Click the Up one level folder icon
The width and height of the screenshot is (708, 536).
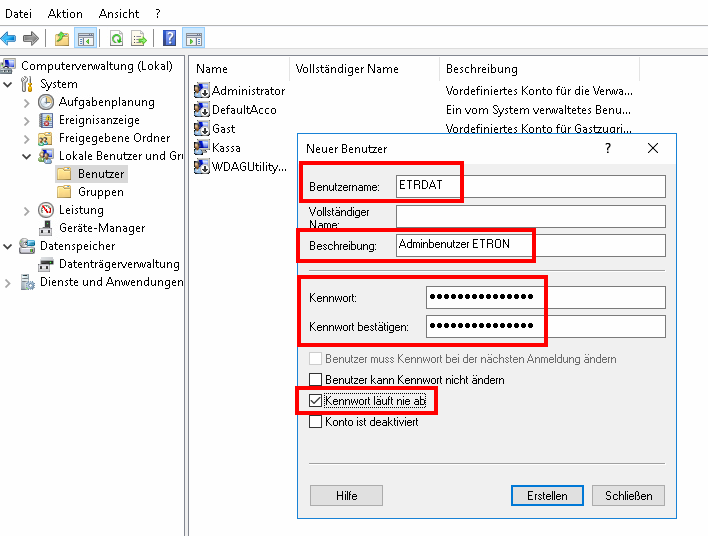pyautogui.click(x=62, y=39)
